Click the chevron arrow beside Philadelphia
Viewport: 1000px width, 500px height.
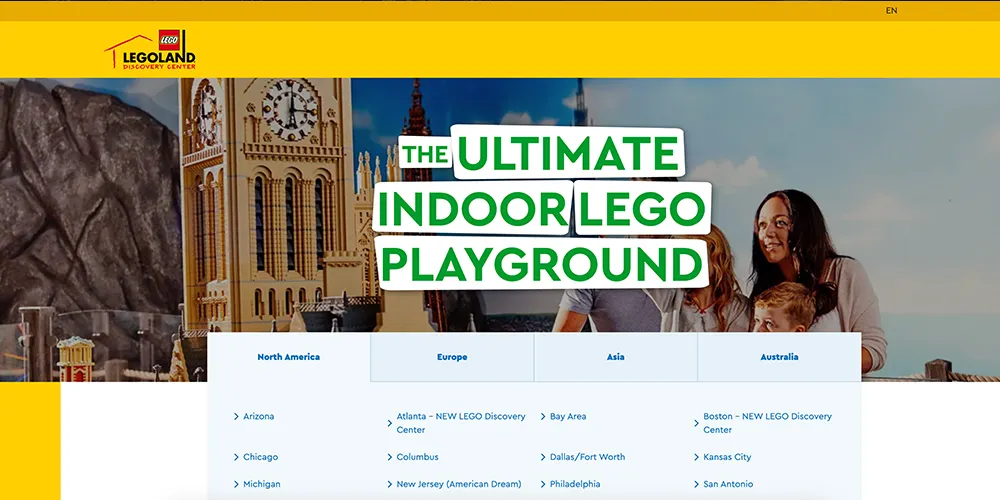coord(543,484)
